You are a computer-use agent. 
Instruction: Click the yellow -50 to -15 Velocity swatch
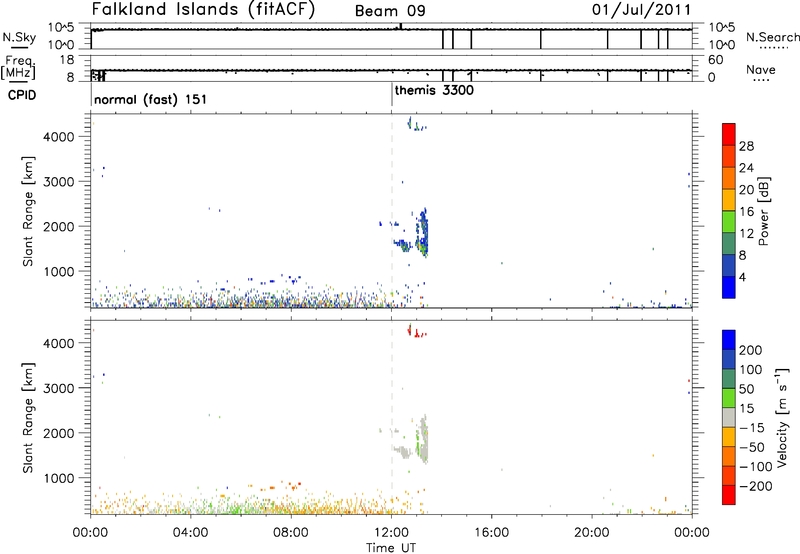pyautogui.click(x=729, y=437)
